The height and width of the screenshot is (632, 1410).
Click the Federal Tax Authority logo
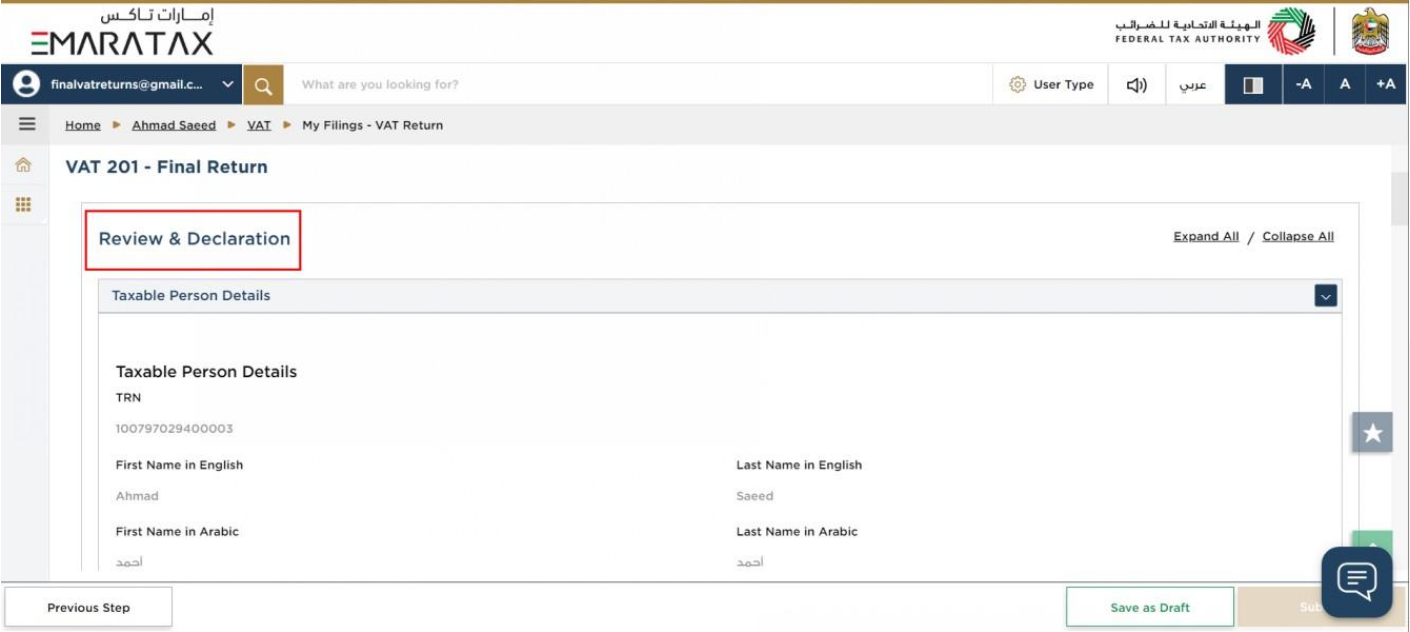click(x=1216, y=32)
